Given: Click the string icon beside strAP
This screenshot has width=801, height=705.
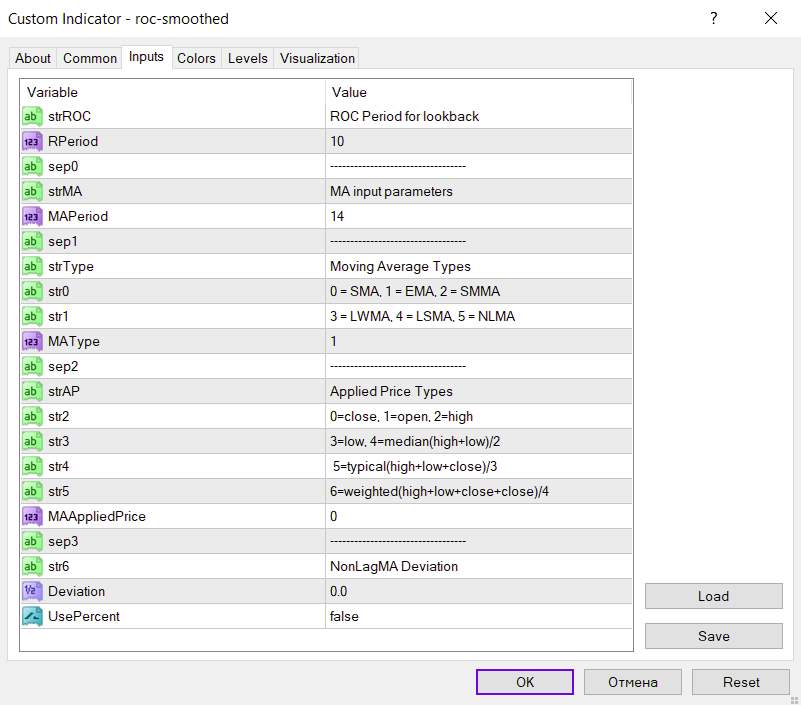Looking at the screenshot, I should (32, 392).
